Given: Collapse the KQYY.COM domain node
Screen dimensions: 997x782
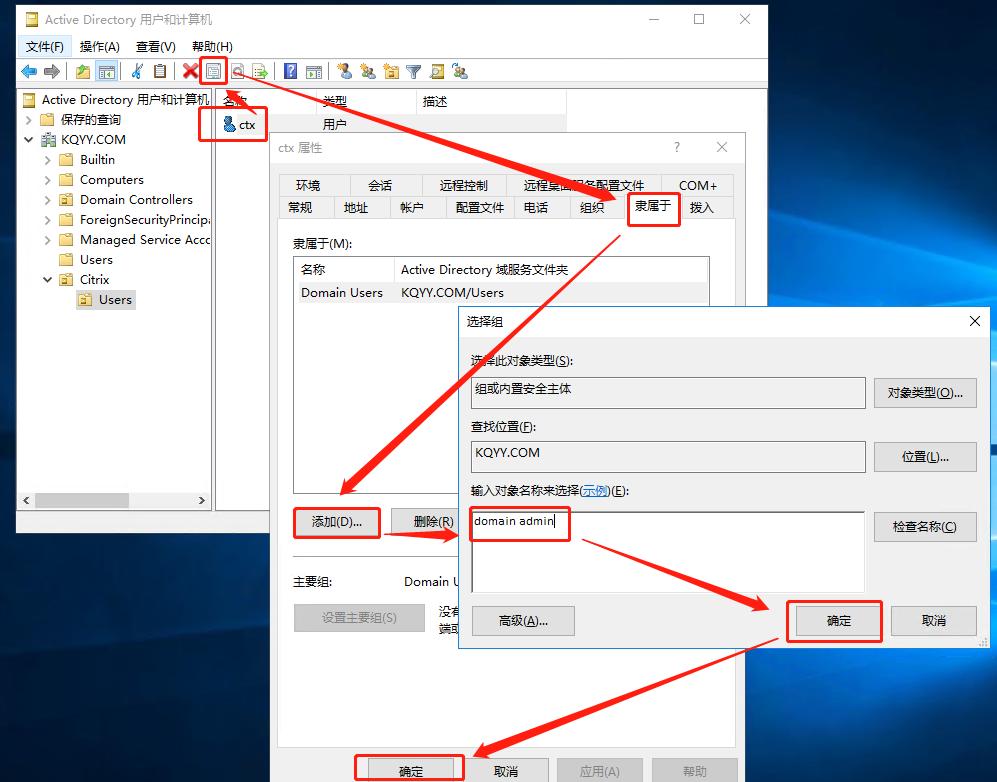Looking at the screenshot, I should (x=29, y=140).
